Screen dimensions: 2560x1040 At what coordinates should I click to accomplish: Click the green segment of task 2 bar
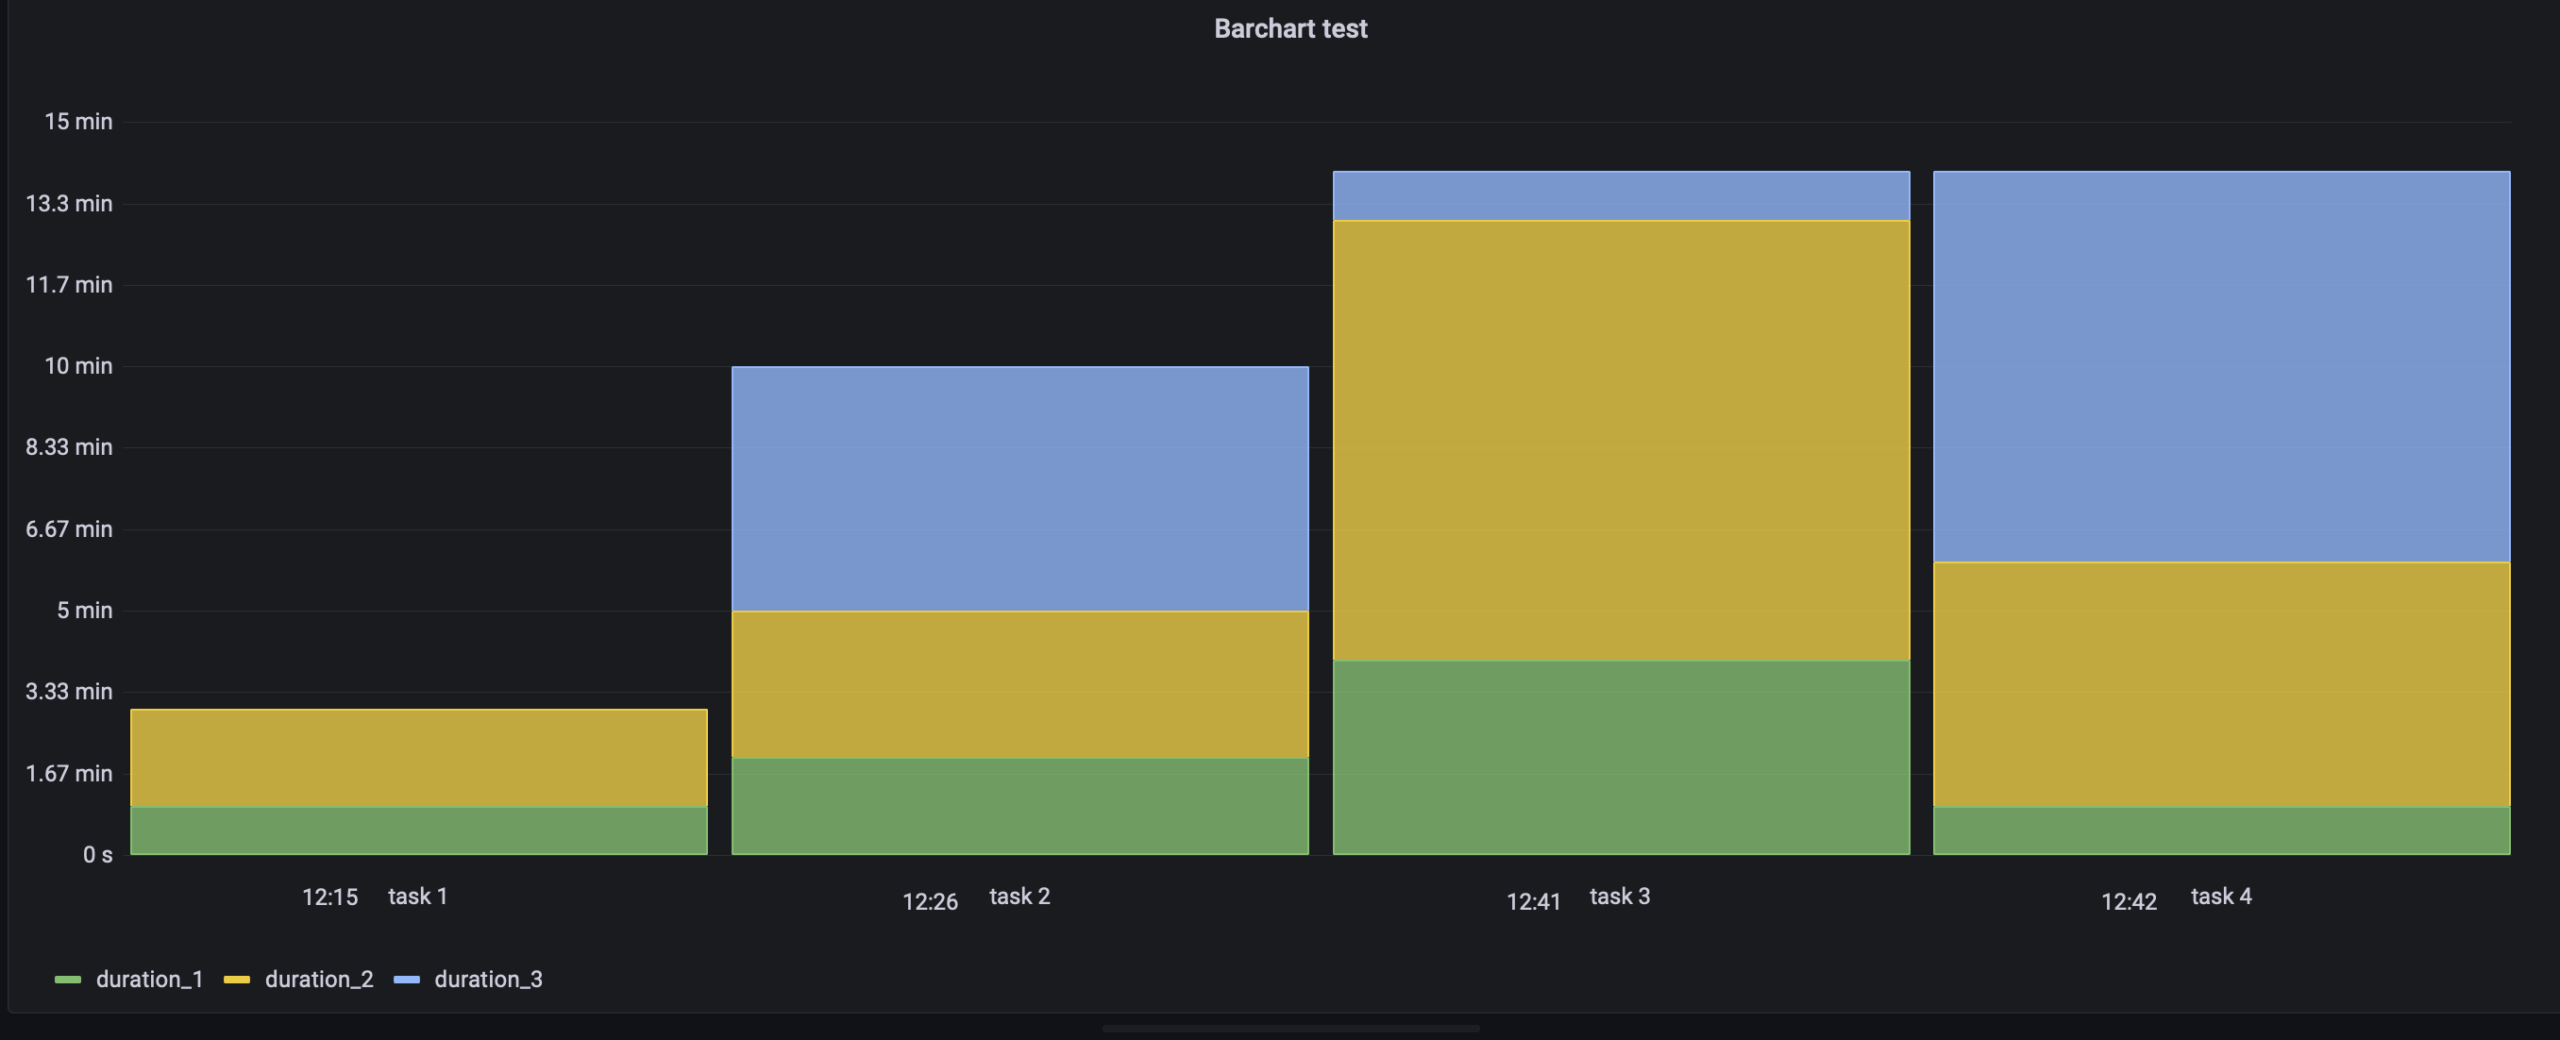[1020, 806]
